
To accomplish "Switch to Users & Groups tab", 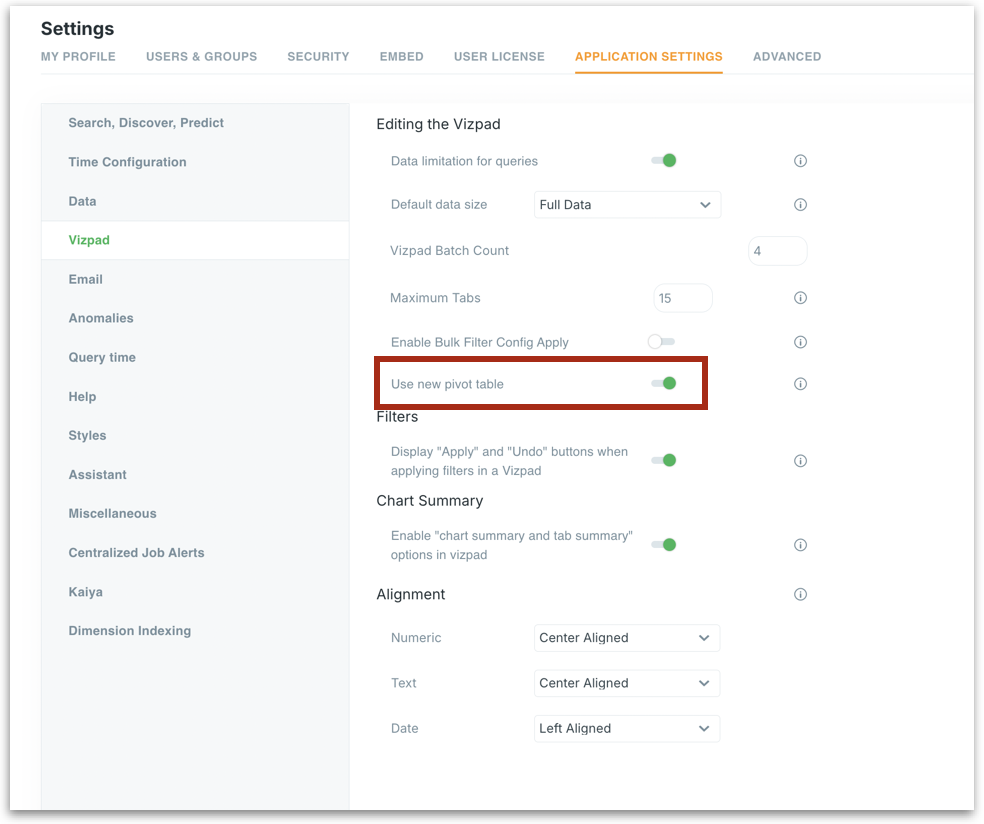I will pos(201,57).
